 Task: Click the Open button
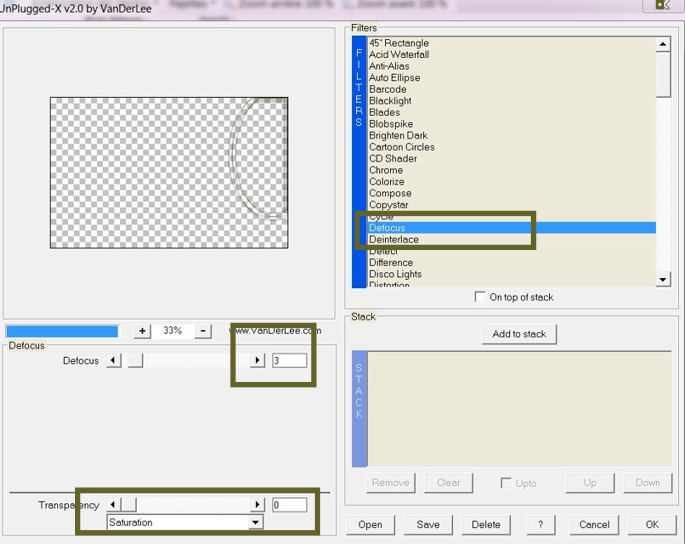[370, 525]
